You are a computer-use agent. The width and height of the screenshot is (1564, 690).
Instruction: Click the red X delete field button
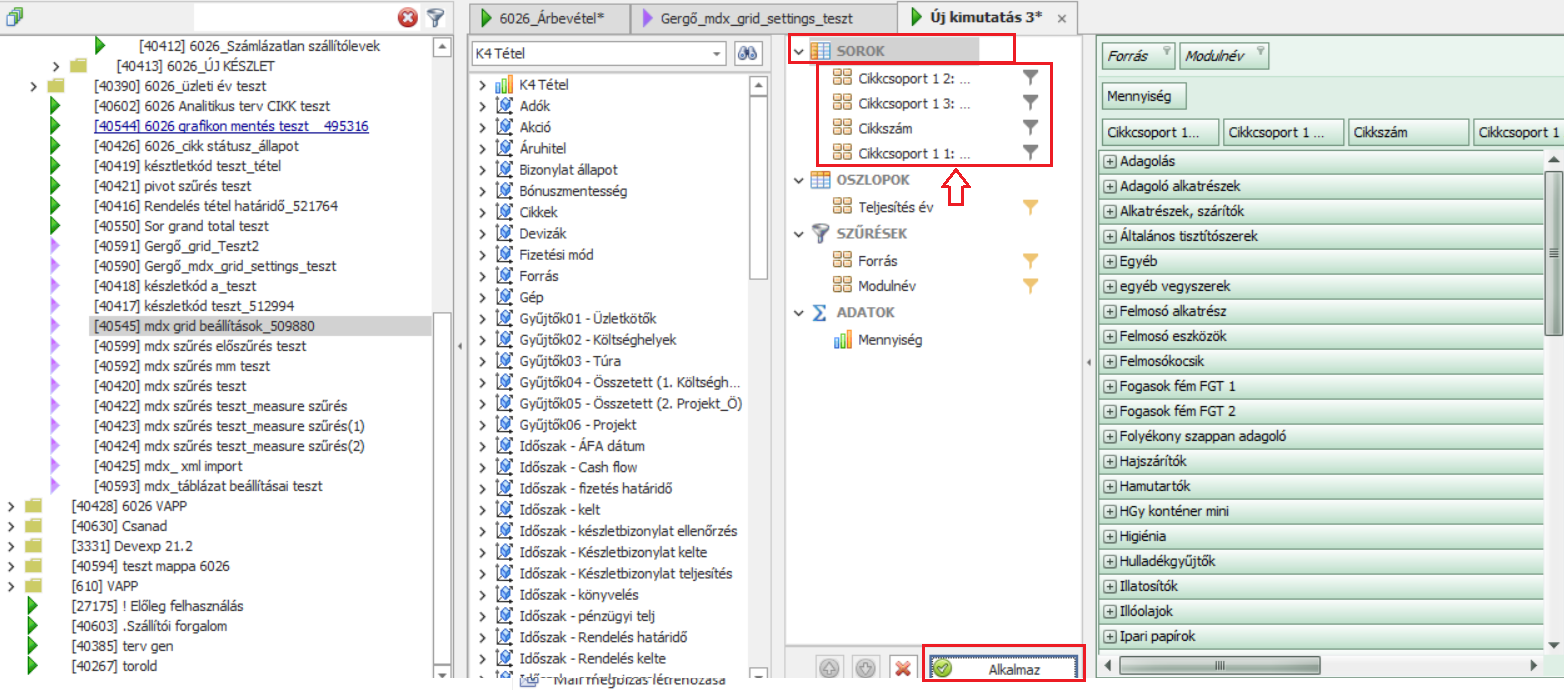click(902, 669)
